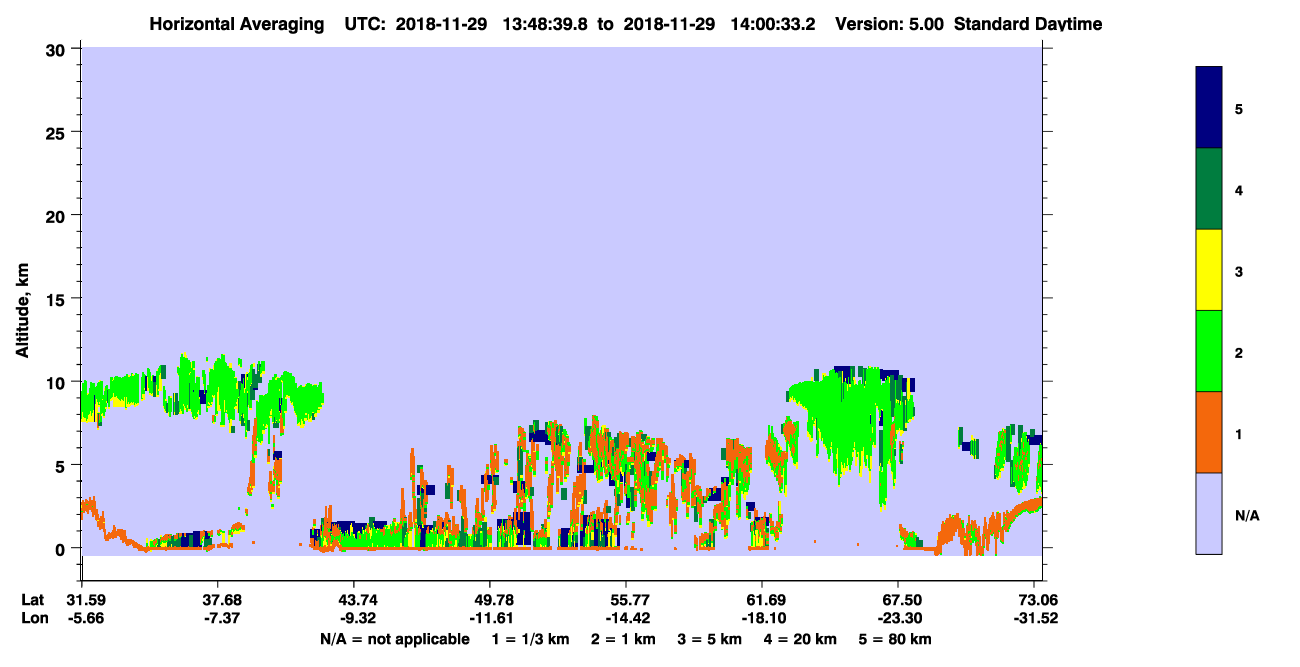
Task: Click the bright green colorbar segment labeled 2
Action: (x=1209, y=351)
